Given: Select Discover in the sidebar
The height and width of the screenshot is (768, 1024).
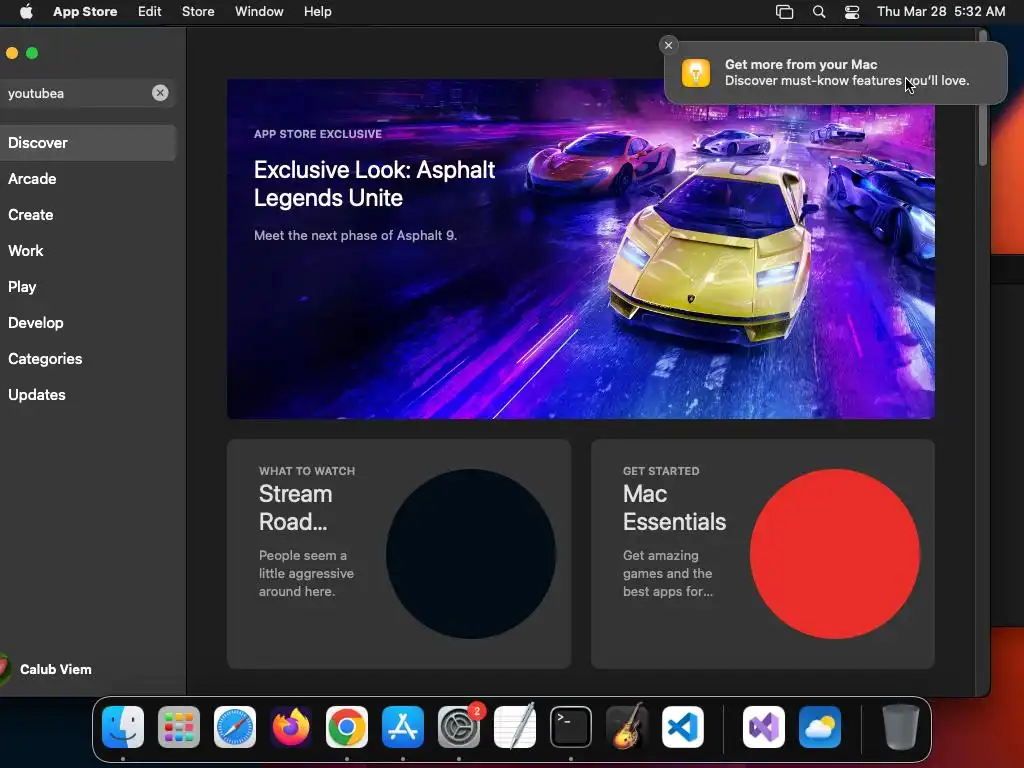Looking at the screenshot, I should (x=88, y=143).
